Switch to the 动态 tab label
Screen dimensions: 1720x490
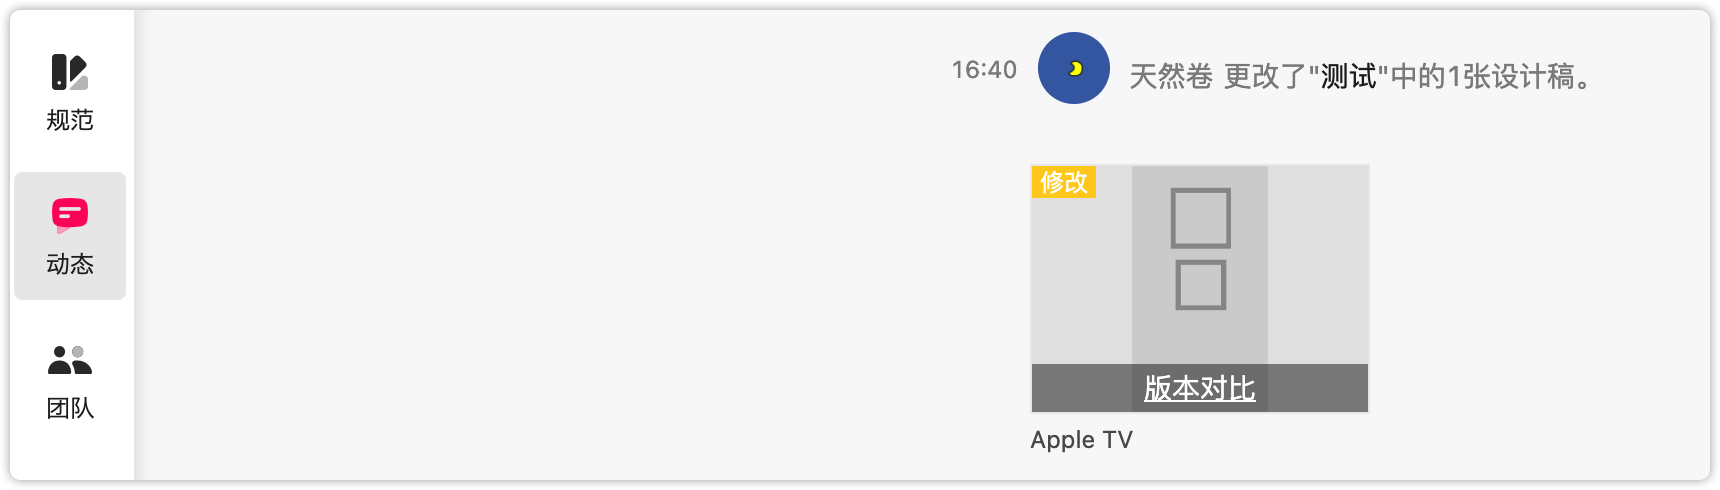click(x=70, y=264)
